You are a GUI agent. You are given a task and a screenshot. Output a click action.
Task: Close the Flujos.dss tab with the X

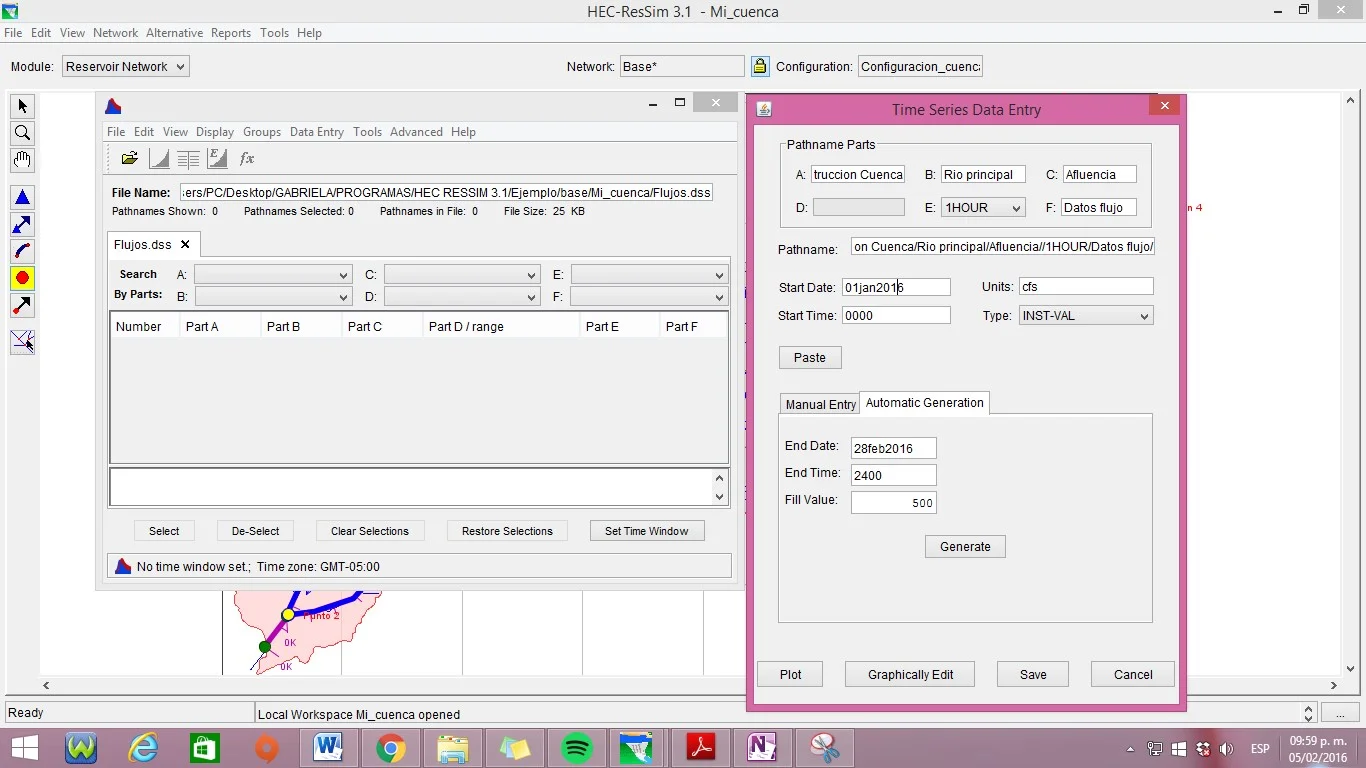pyautogui.click(x=185, y=244)
